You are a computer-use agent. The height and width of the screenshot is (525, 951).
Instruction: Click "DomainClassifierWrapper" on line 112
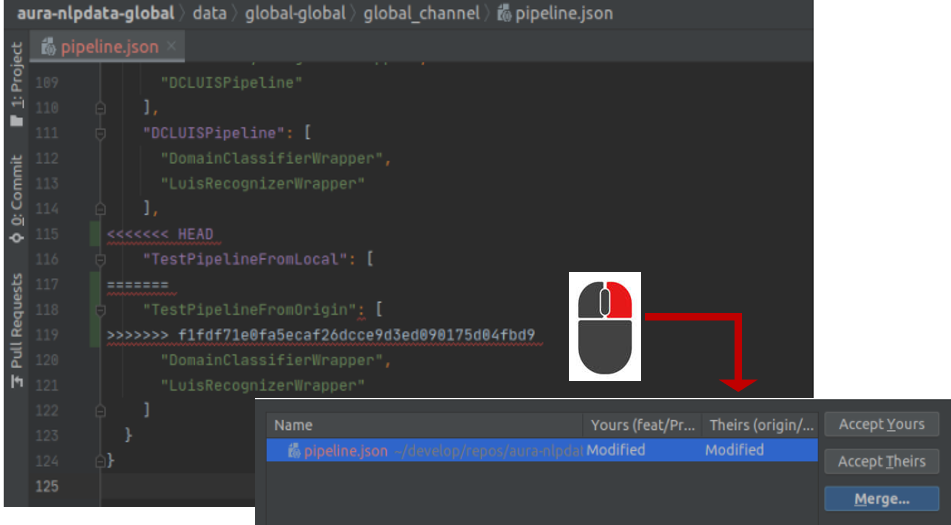coord(271,159)
